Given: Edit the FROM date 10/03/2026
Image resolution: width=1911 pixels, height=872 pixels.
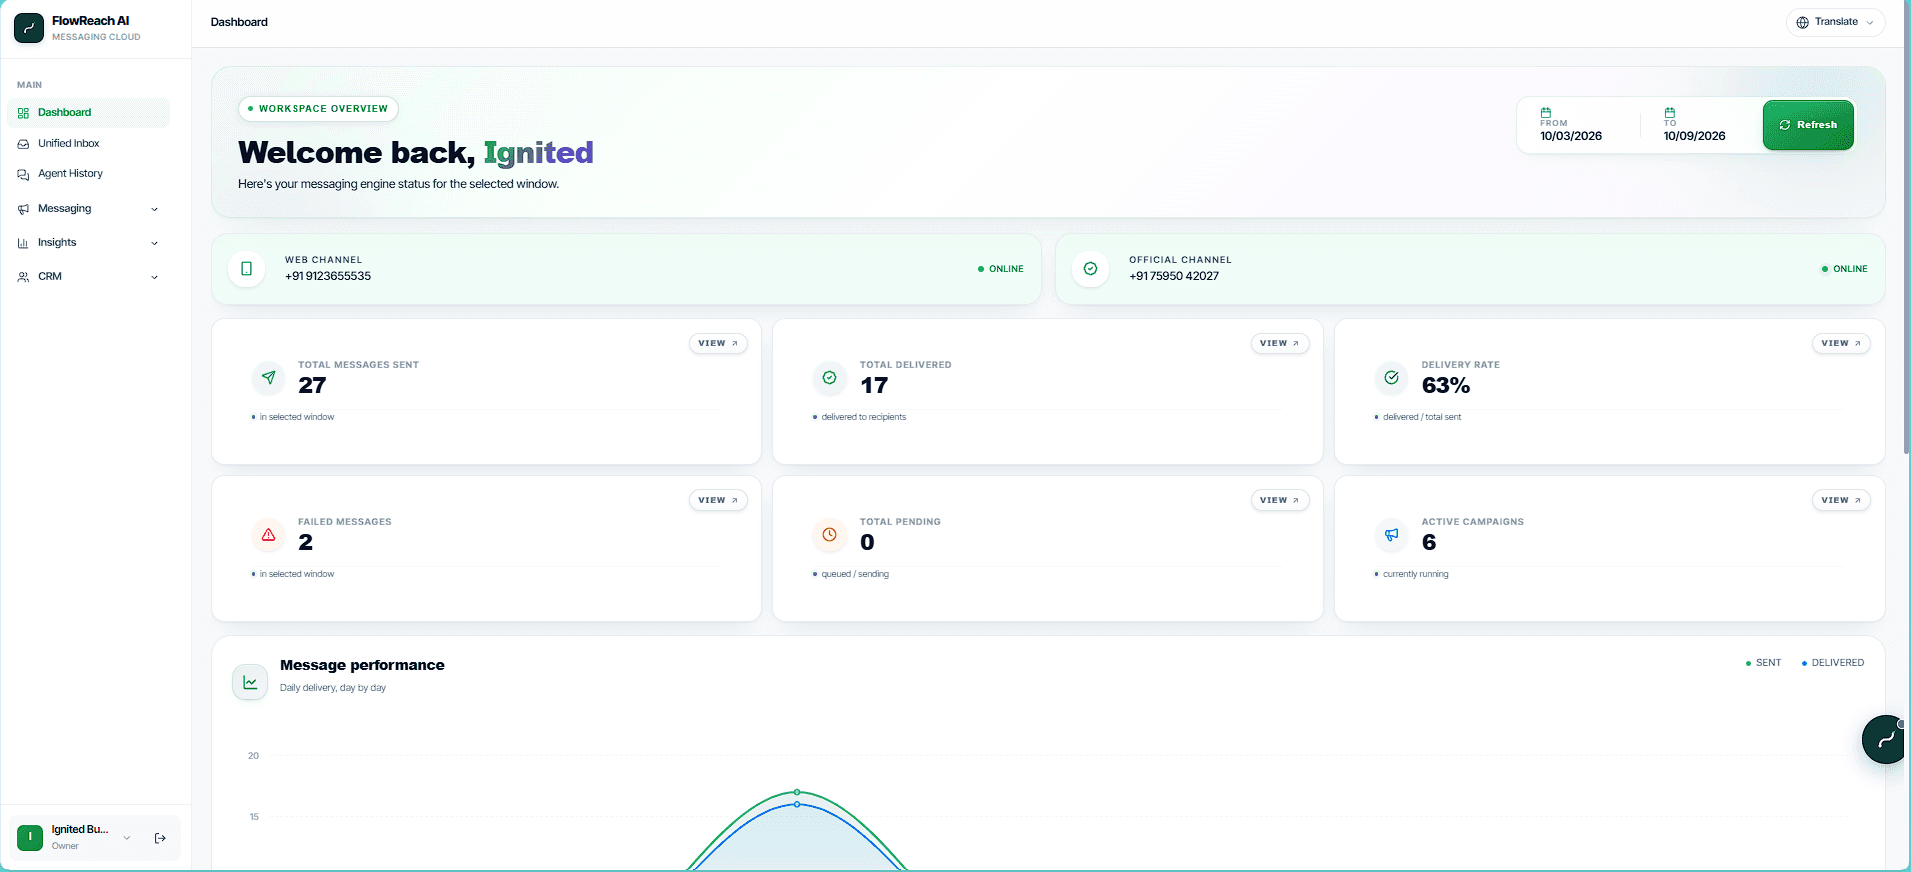Looking at the screenshot, I should pyautogui.click(x=1571, y=136).
